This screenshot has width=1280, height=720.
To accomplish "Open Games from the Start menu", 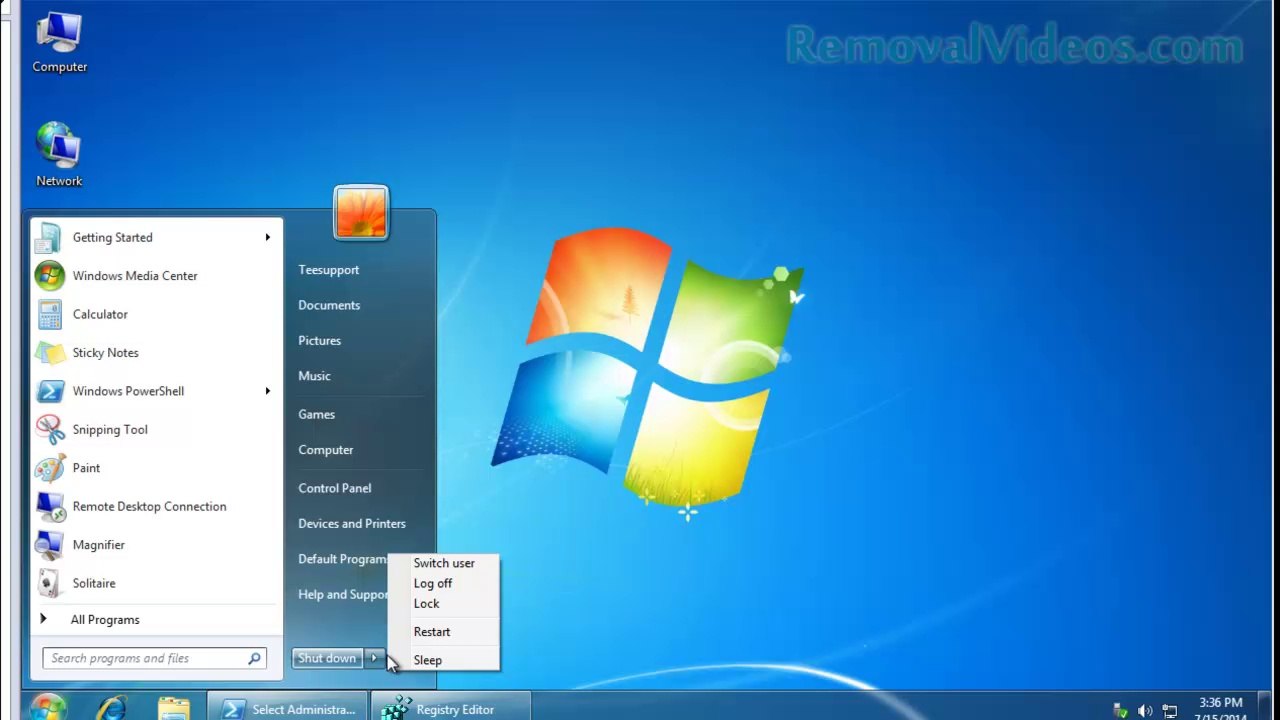I will [316, 414].
